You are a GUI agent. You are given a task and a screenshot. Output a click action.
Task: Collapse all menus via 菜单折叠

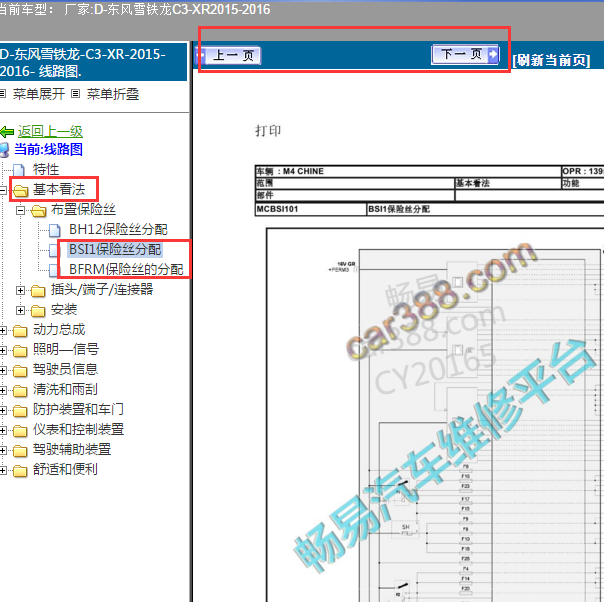(x=113, y=94)
